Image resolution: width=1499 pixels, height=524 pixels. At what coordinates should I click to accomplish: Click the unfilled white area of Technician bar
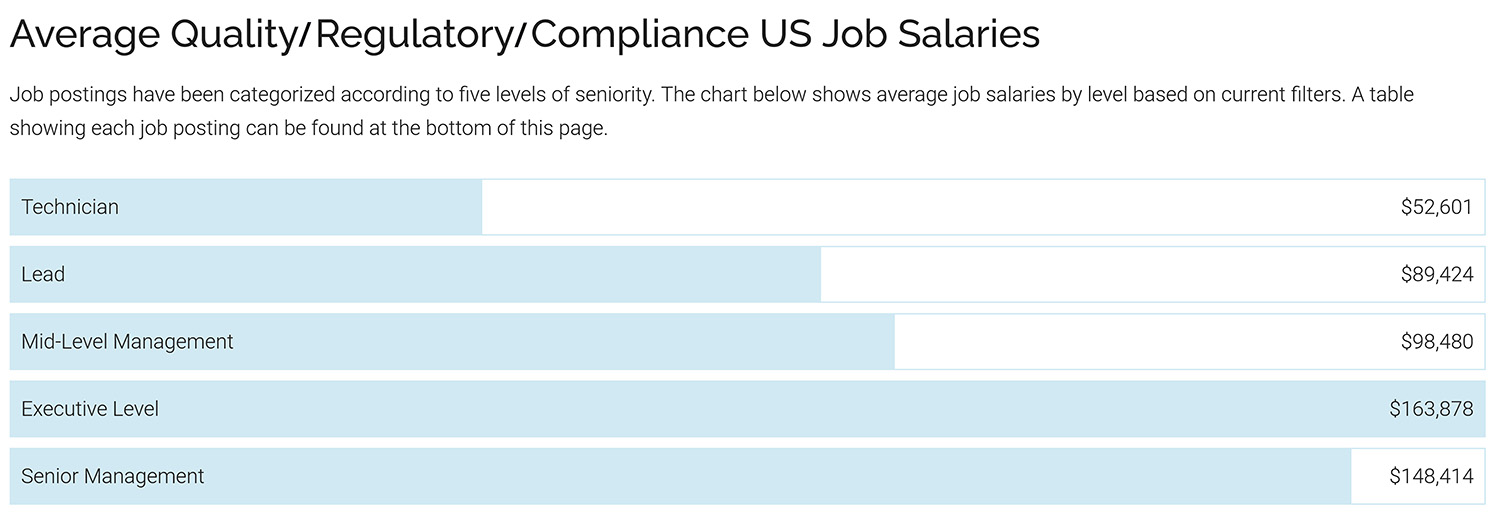click(900, 207)
